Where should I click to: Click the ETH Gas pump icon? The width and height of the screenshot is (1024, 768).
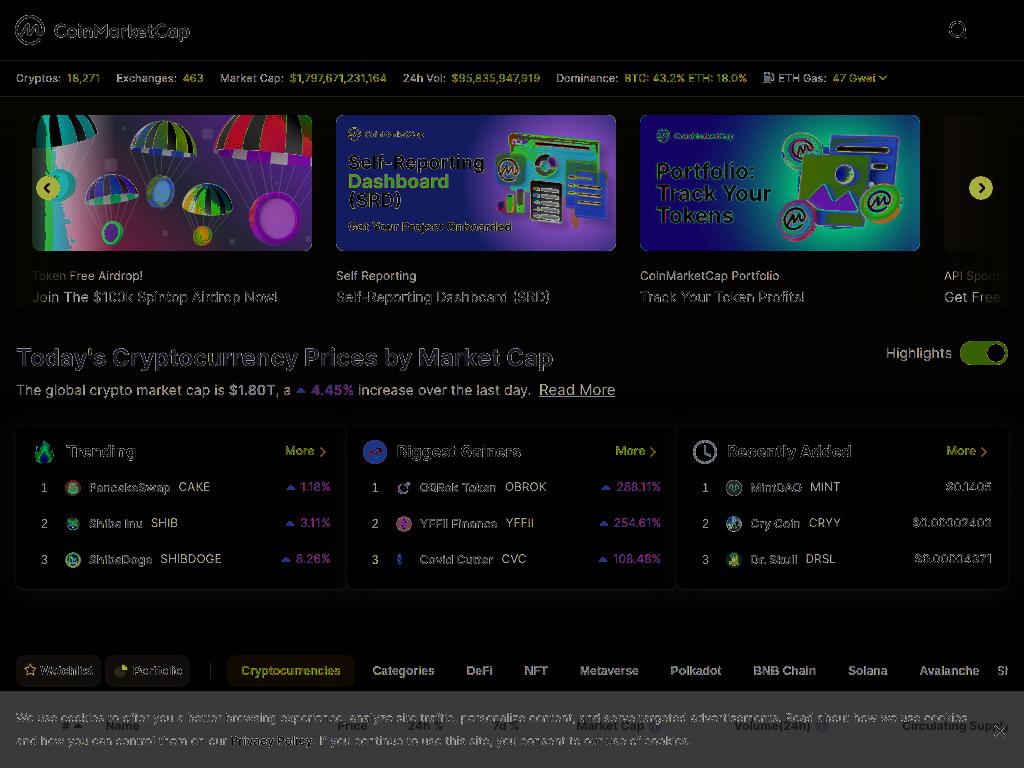(769, 78)
